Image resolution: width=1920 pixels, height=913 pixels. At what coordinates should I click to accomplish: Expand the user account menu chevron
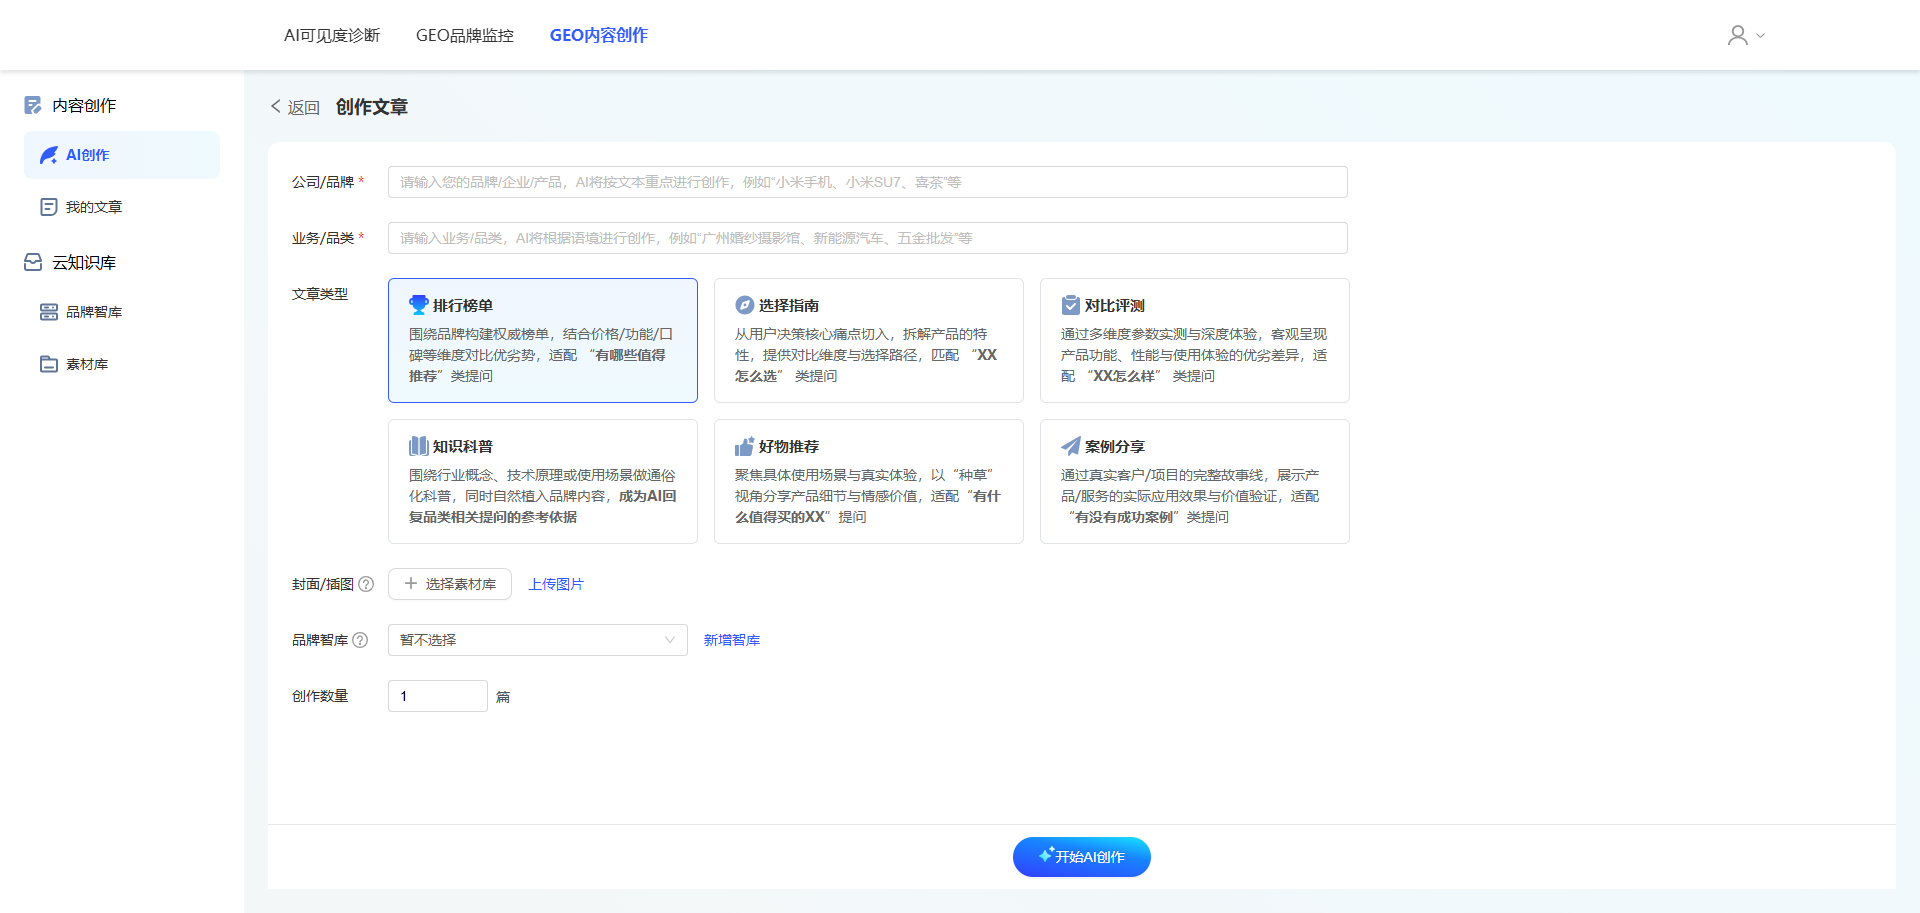[x=1761, y=35]
